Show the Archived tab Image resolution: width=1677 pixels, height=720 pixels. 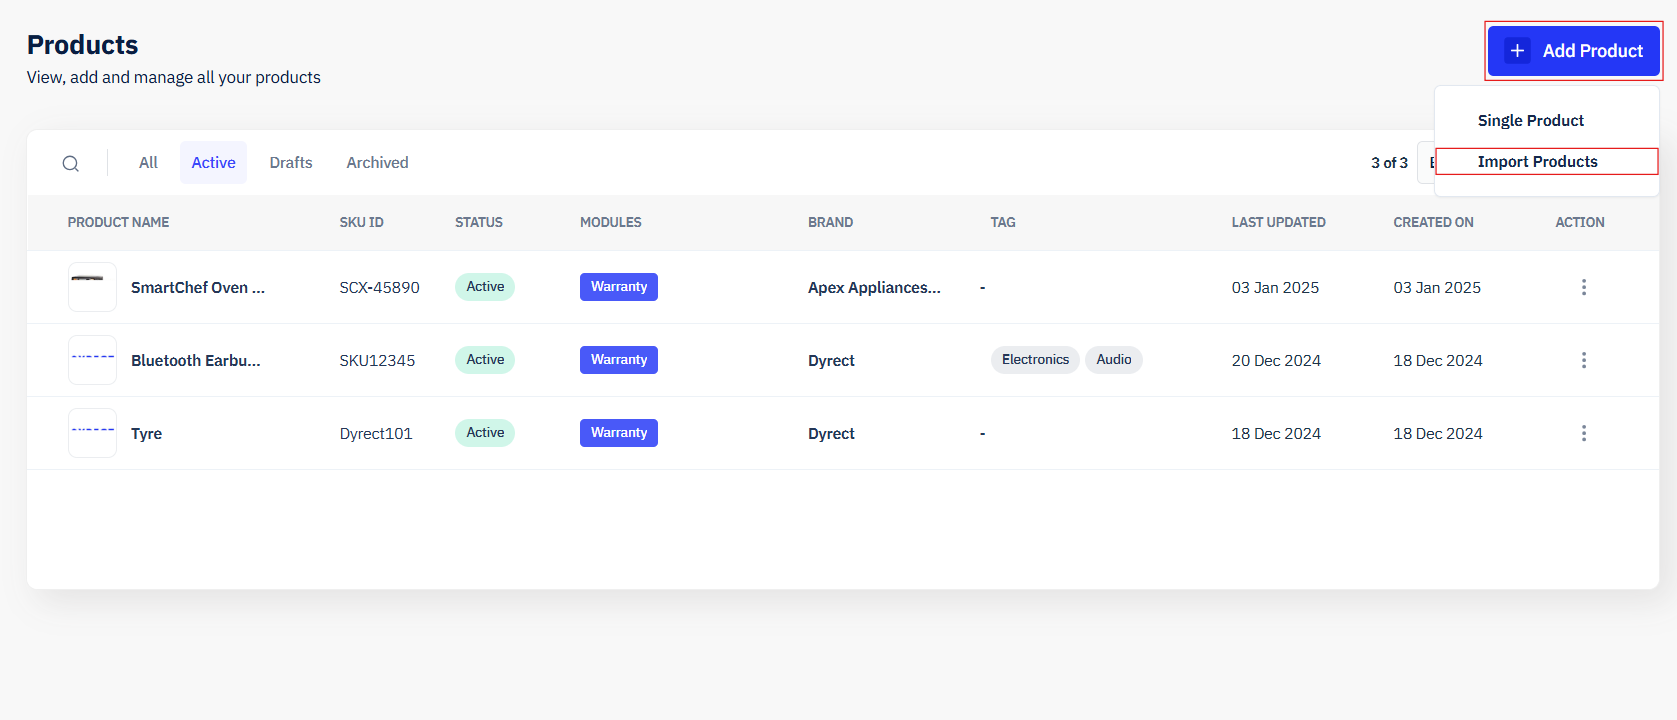(377, 163)
